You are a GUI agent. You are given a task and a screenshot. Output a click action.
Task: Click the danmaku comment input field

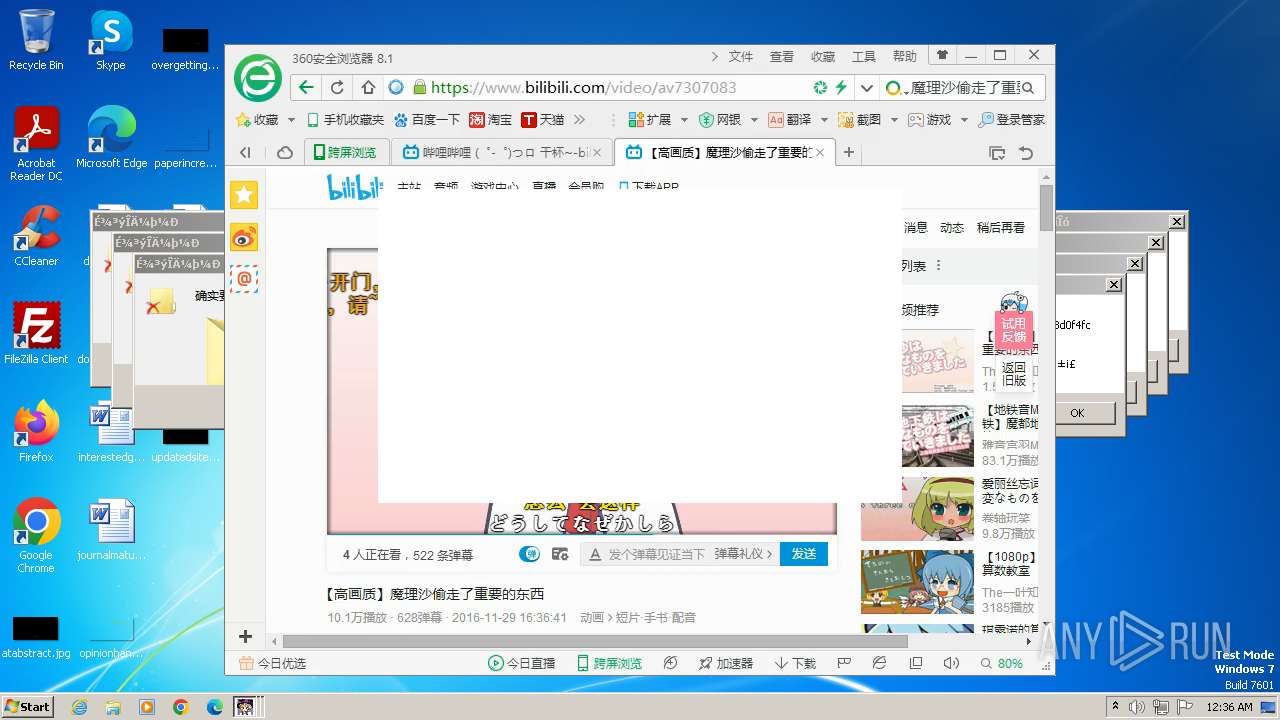(x=655, y=554)
